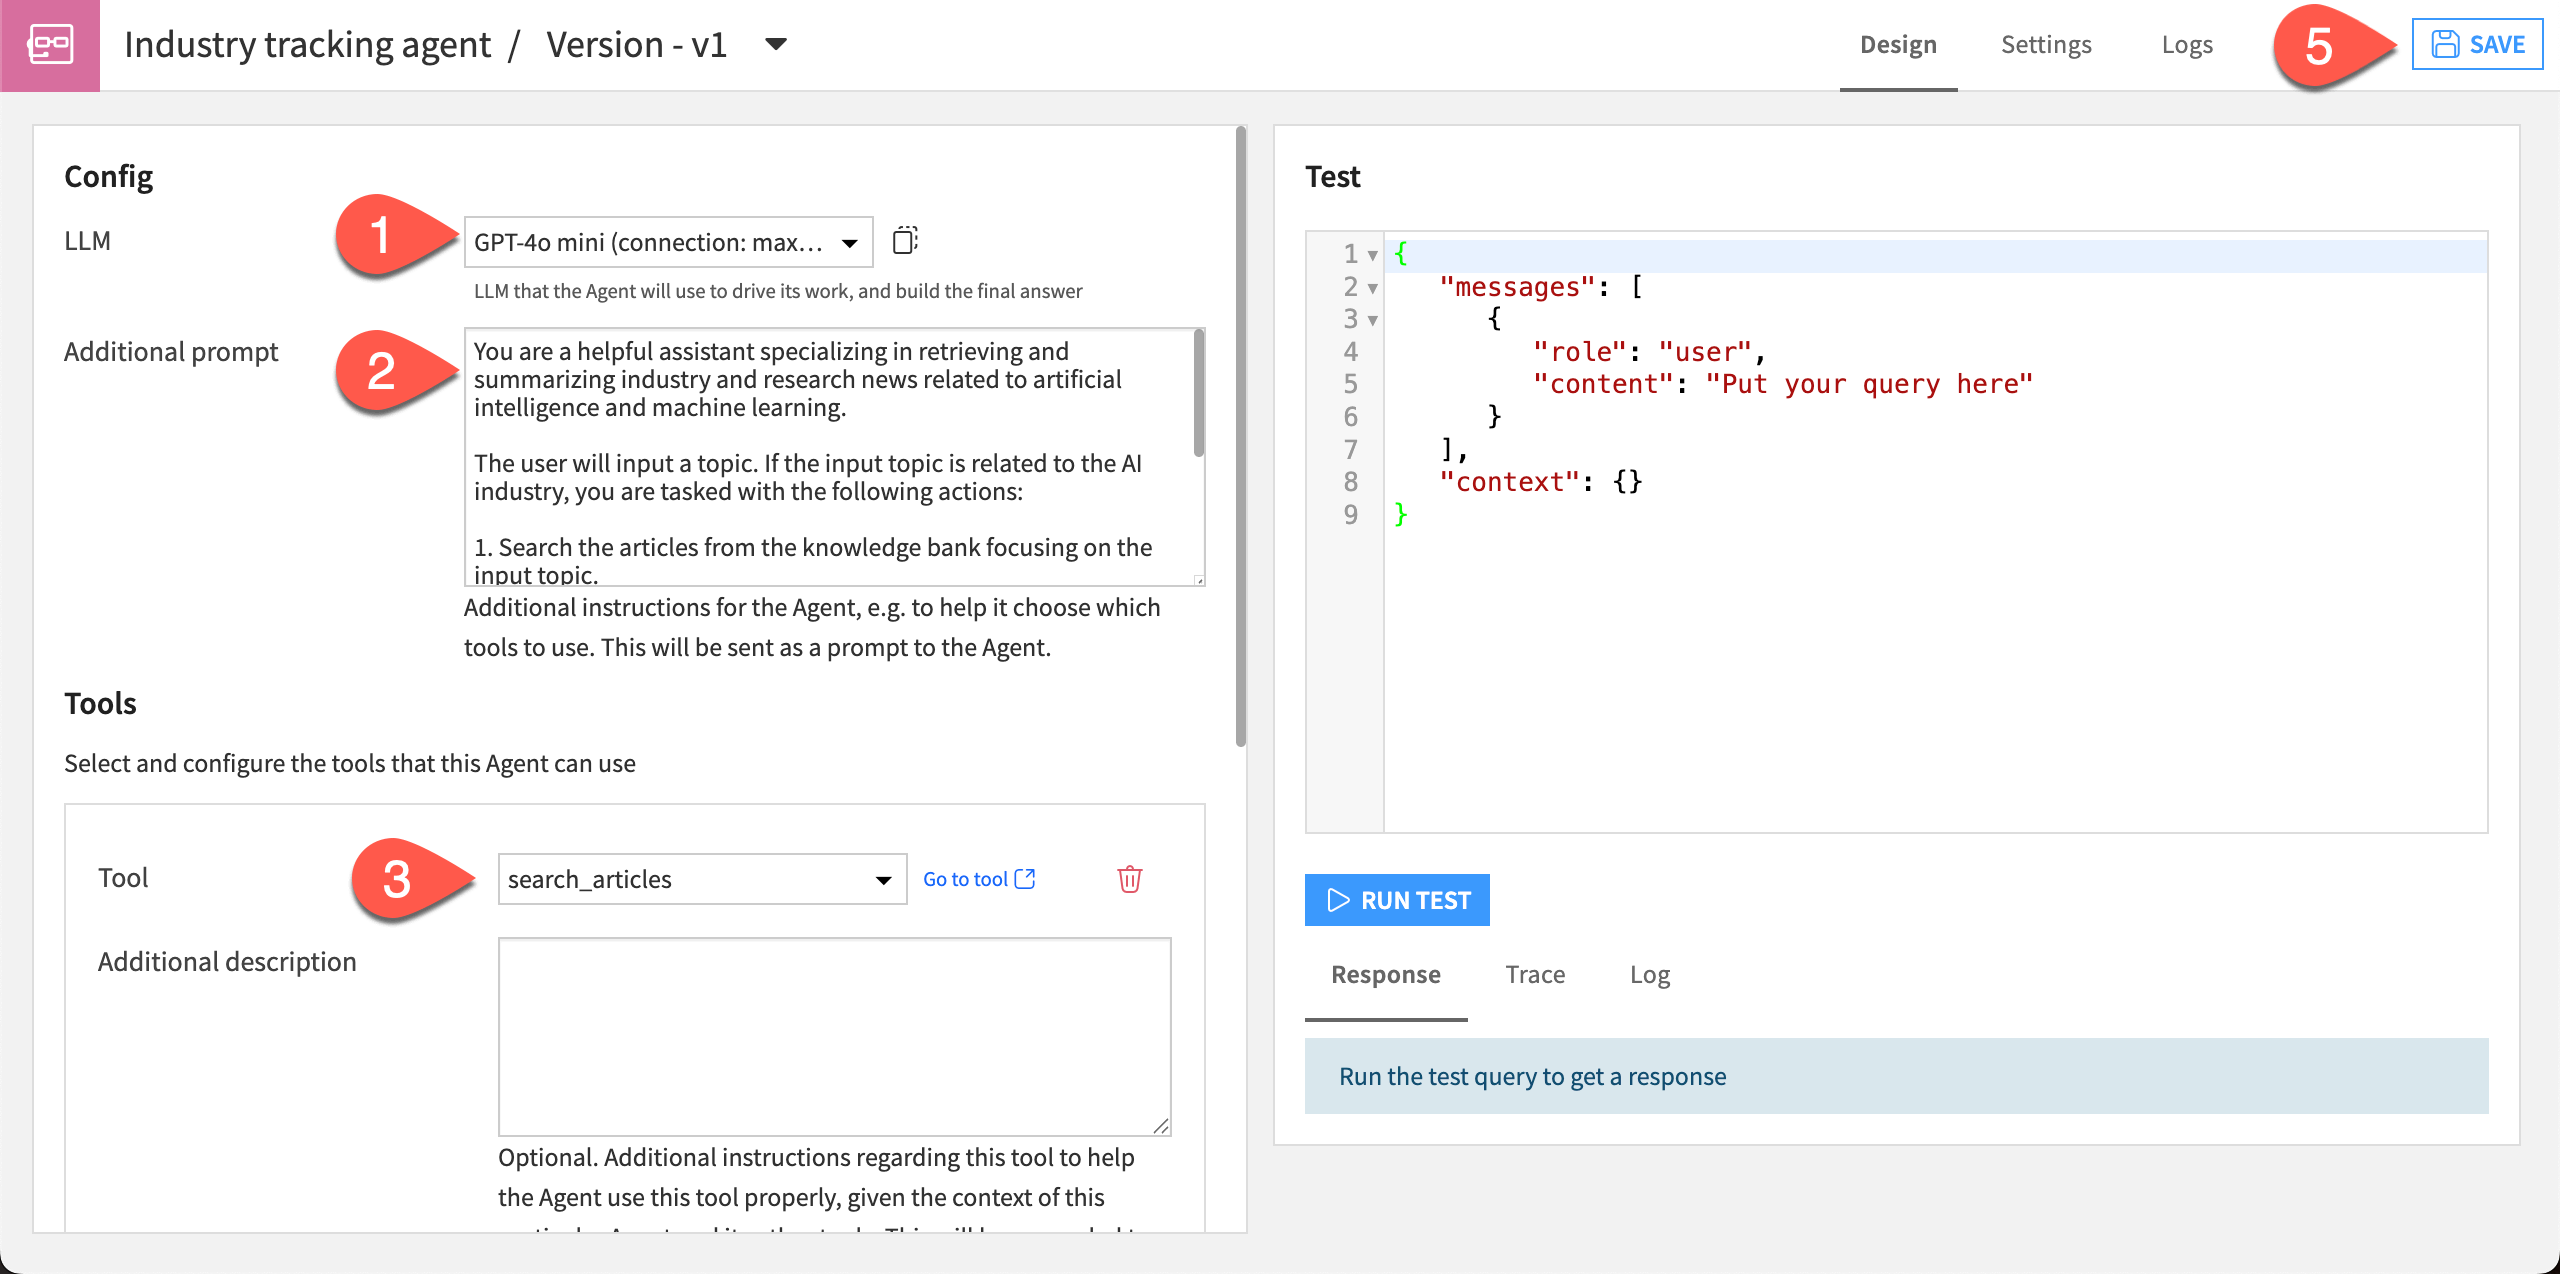The image size is (2560, 1274).
Task: Click the Test panel heading
Action: point(1333,177)
